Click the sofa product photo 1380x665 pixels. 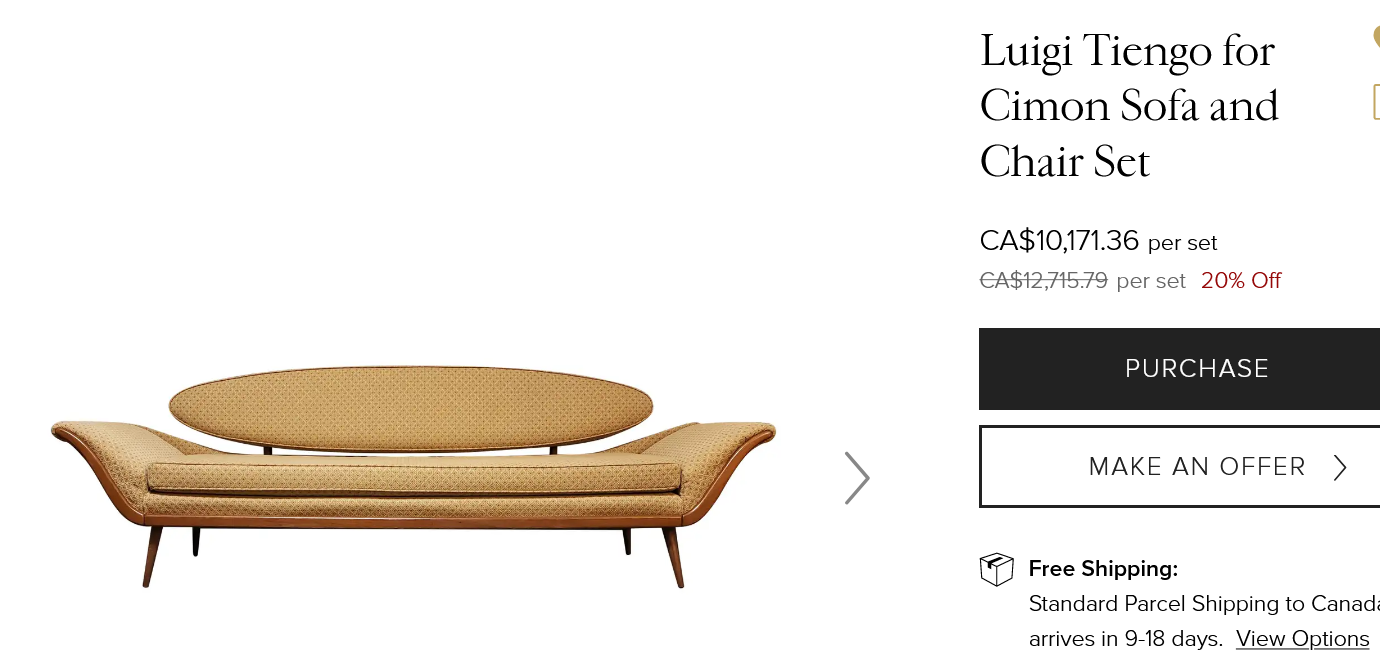(413, 476)
